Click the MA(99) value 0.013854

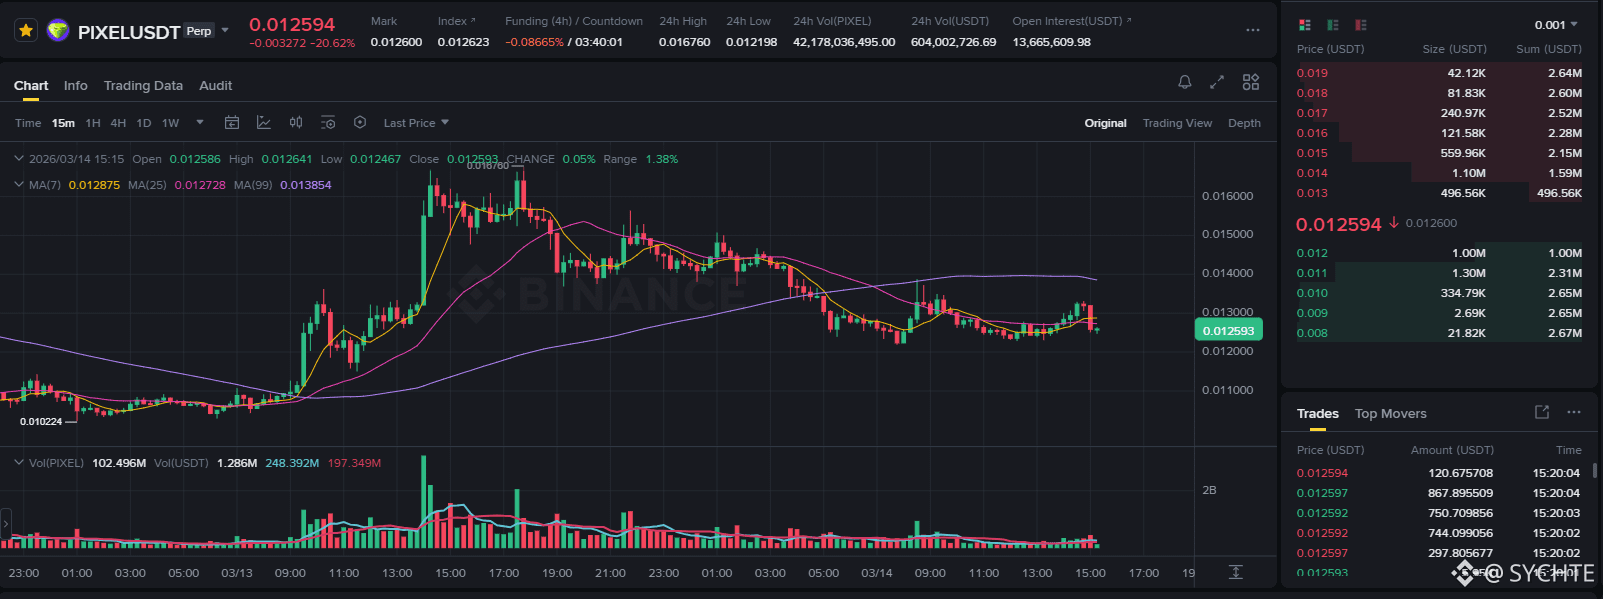(x=306, y=185)
